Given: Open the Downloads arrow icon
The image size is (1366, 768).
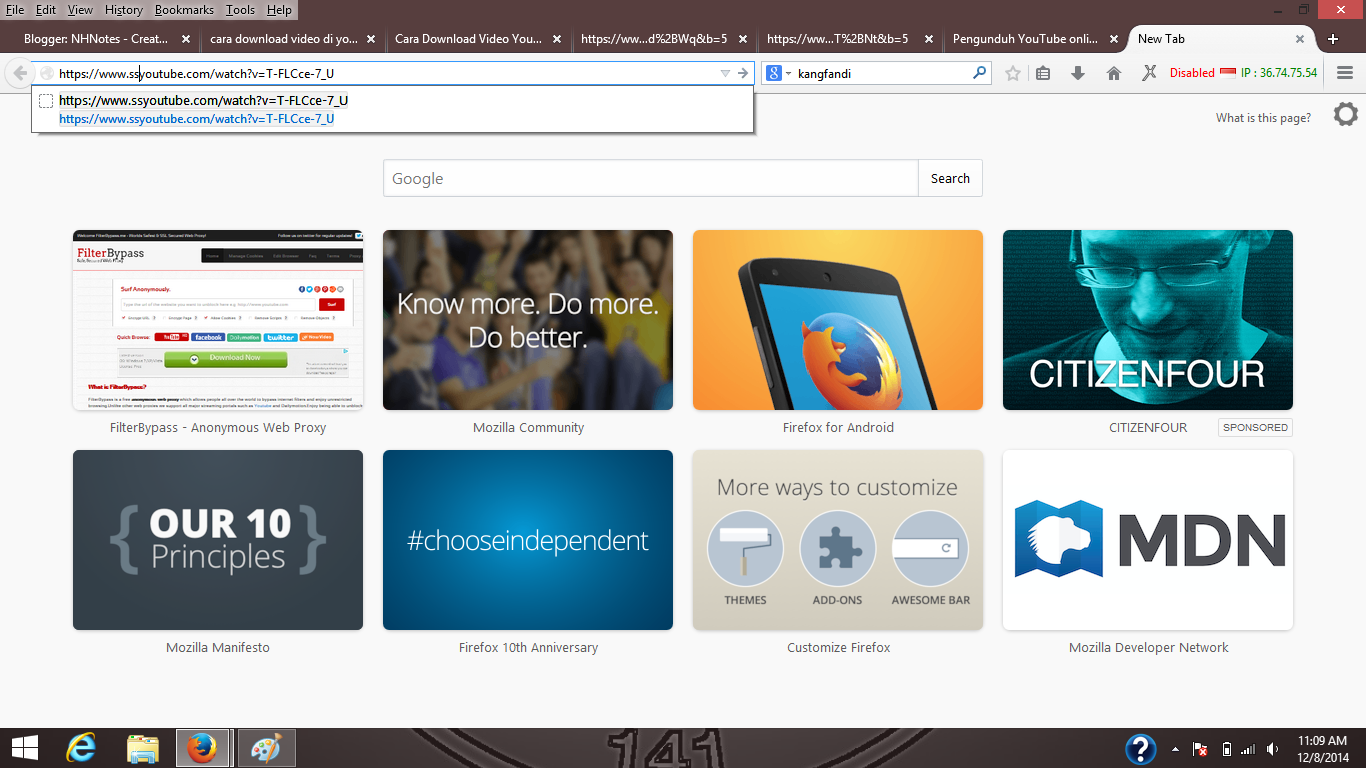Looking at the screenshot, I should [1078, 73].
